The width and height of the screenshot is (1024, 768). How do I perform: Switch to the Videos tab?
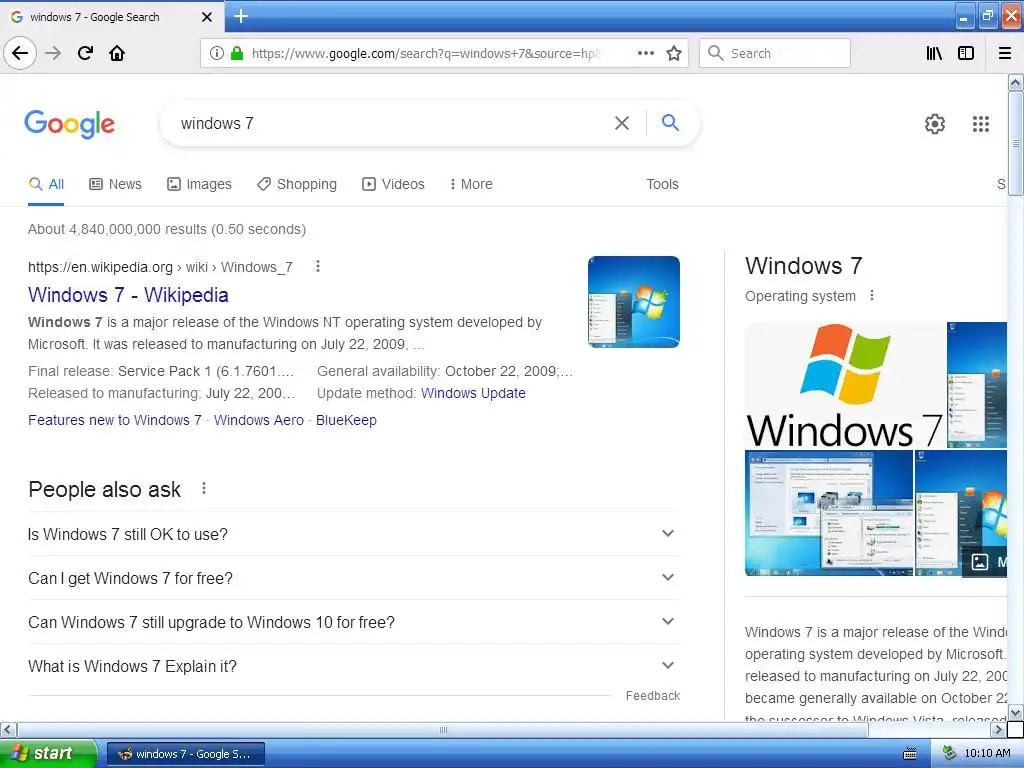[x=393, y=184]
